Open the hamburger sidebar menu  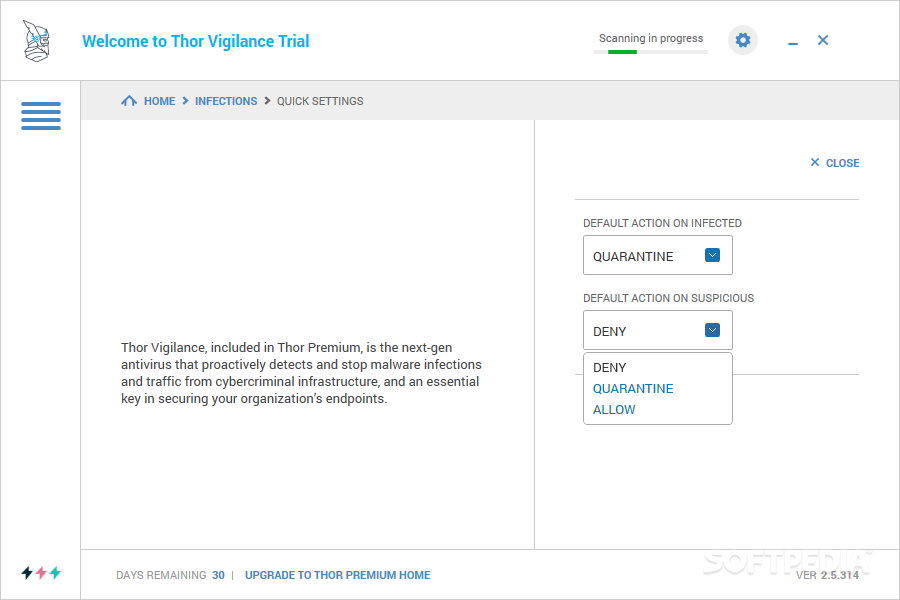pyautogui.click(x=41, y=116)
